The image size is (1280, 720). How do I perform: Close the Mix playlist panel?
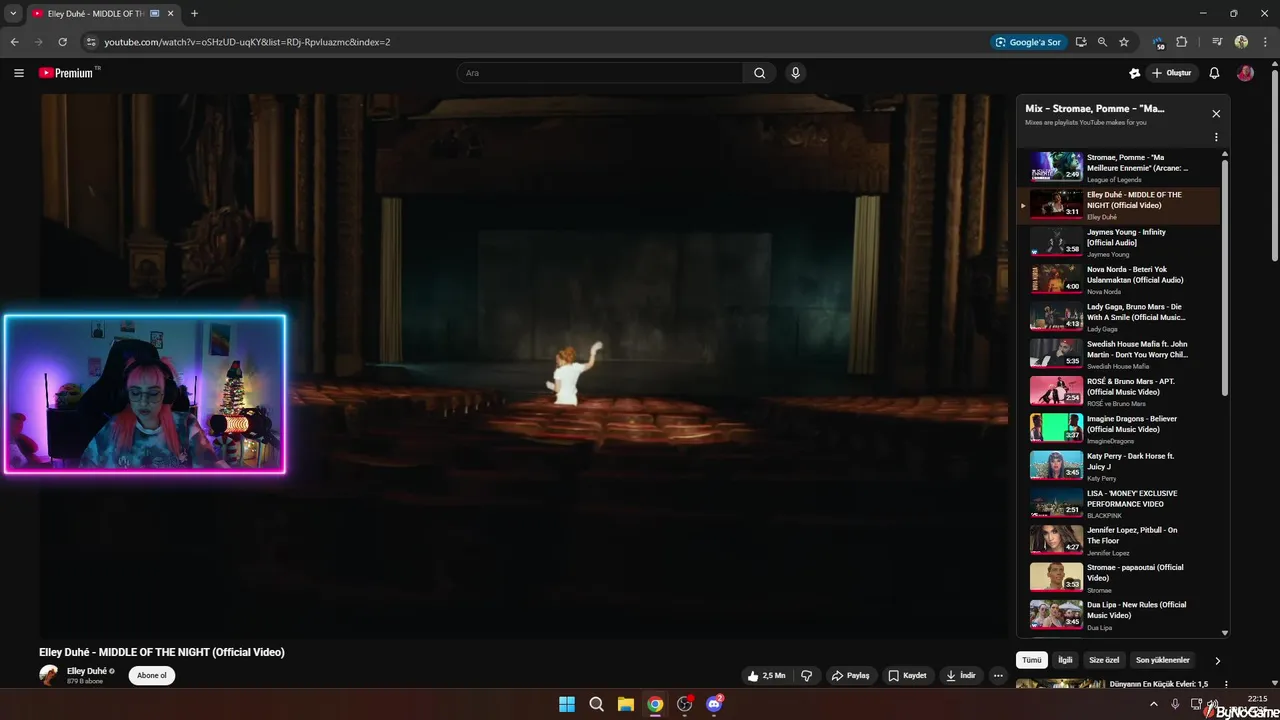[x=1216, y=114]
